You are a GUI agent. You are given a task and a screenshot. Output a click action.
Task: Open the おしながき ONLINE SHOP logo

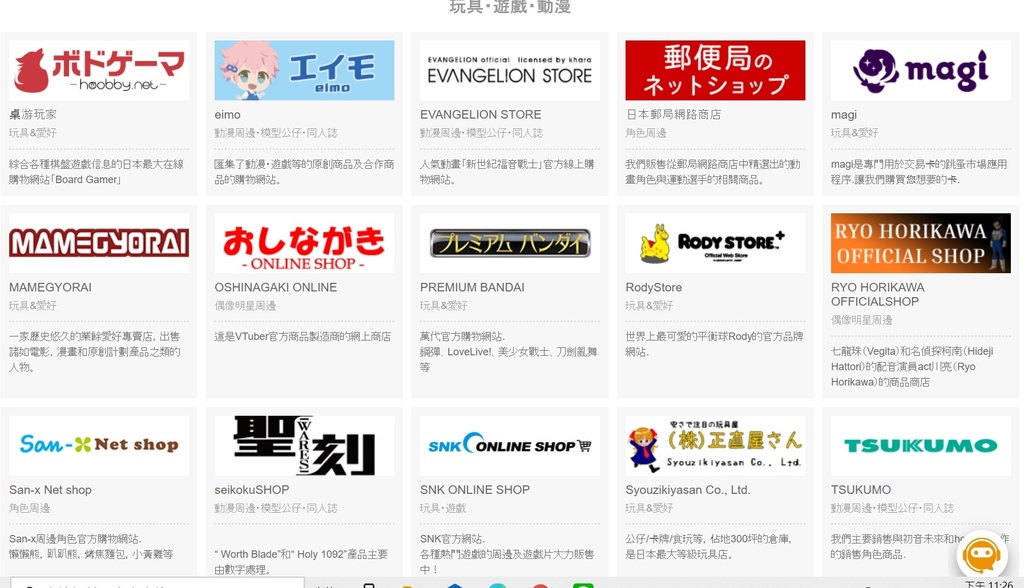point(304,243)
